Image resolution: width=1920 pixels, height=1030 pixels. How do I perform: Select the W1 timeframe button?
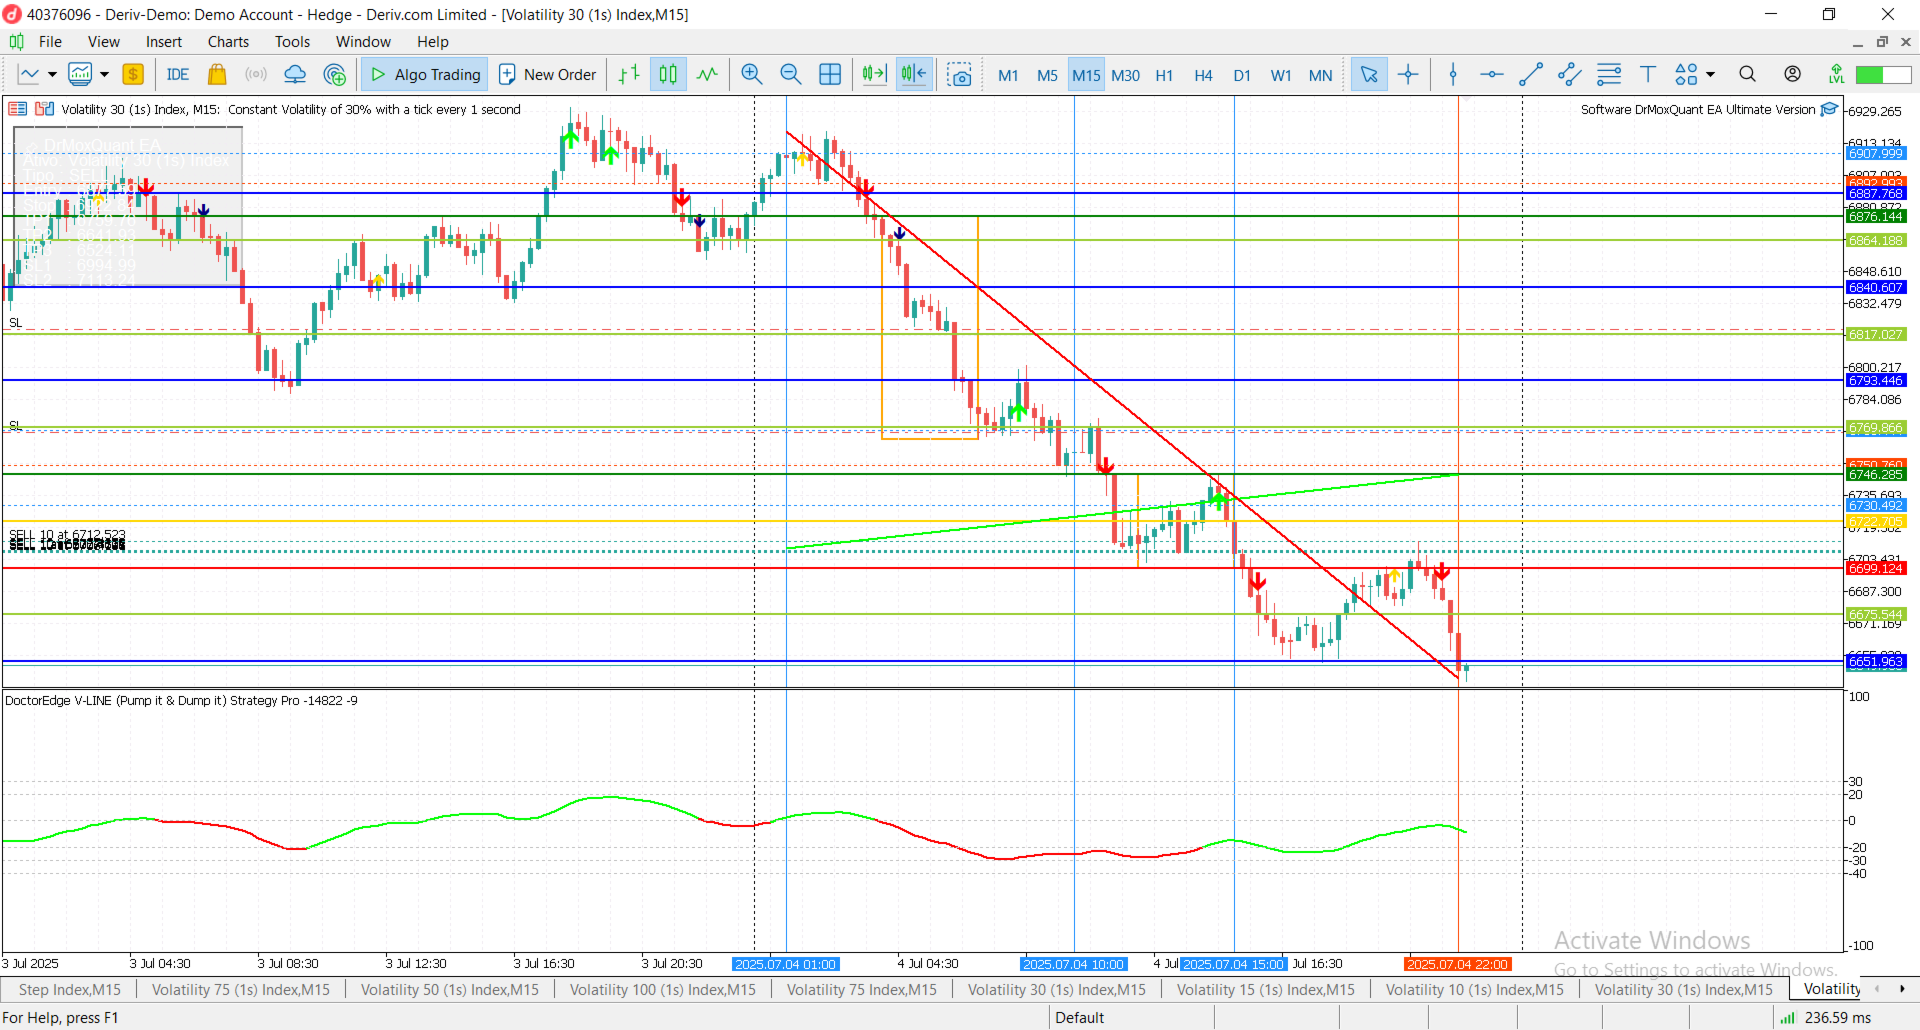pos(1281,75)
